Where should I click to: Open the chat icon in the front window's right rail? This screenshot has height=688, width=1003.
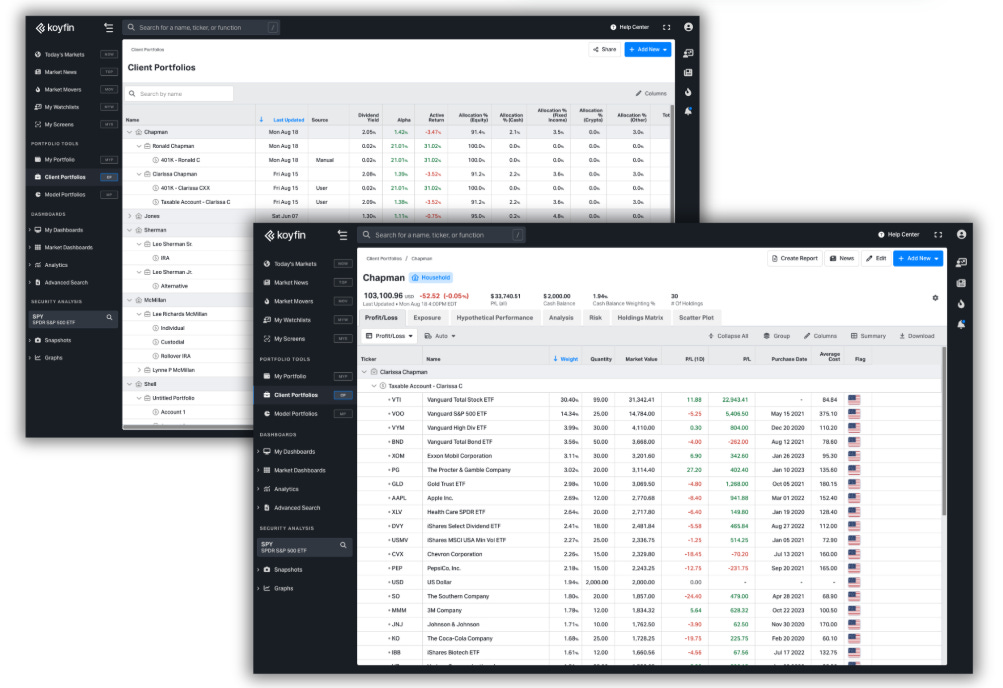961,263
